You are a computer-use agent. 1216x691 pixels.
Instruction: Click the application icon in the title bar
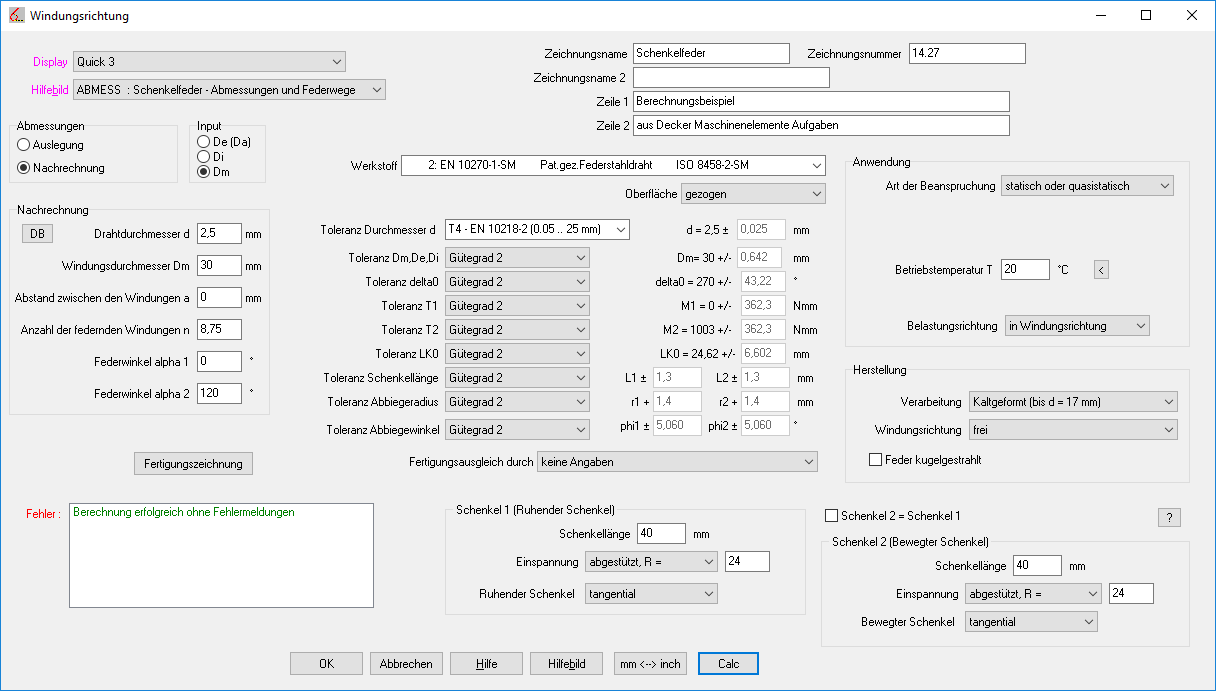pos(15,16)
